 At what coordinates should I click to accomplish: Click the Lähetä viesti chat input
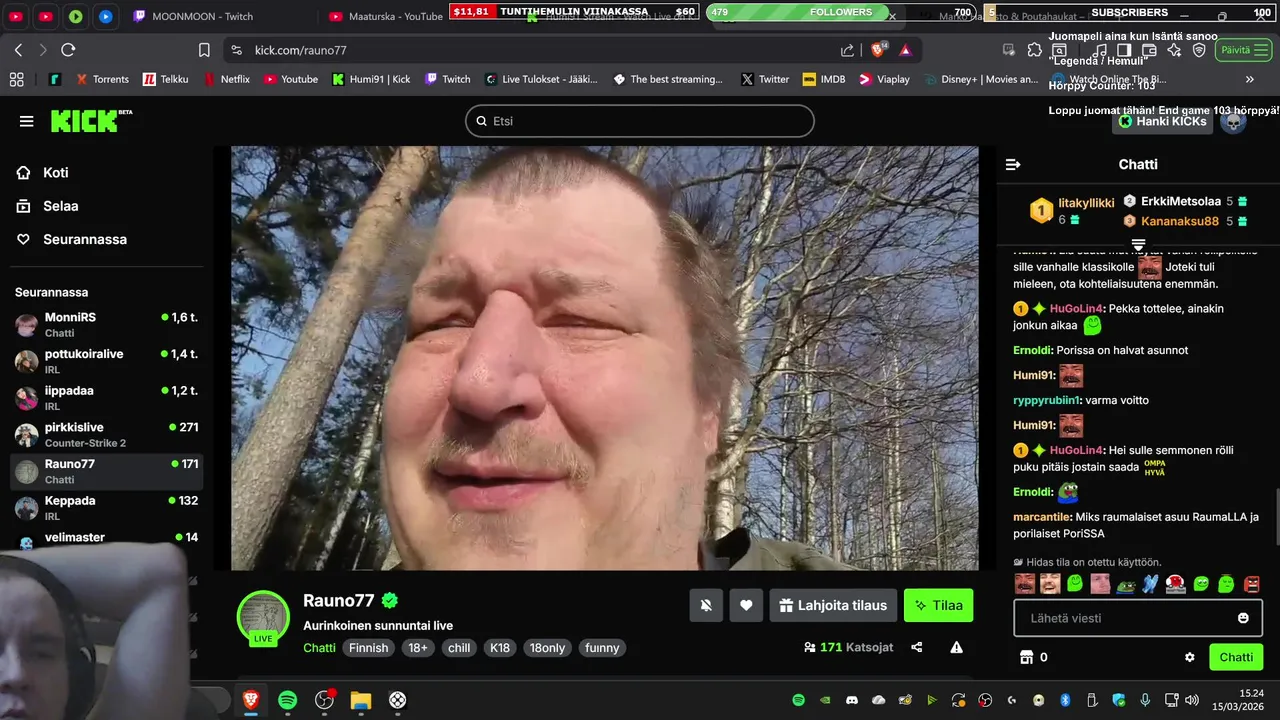pos(1138,618)
